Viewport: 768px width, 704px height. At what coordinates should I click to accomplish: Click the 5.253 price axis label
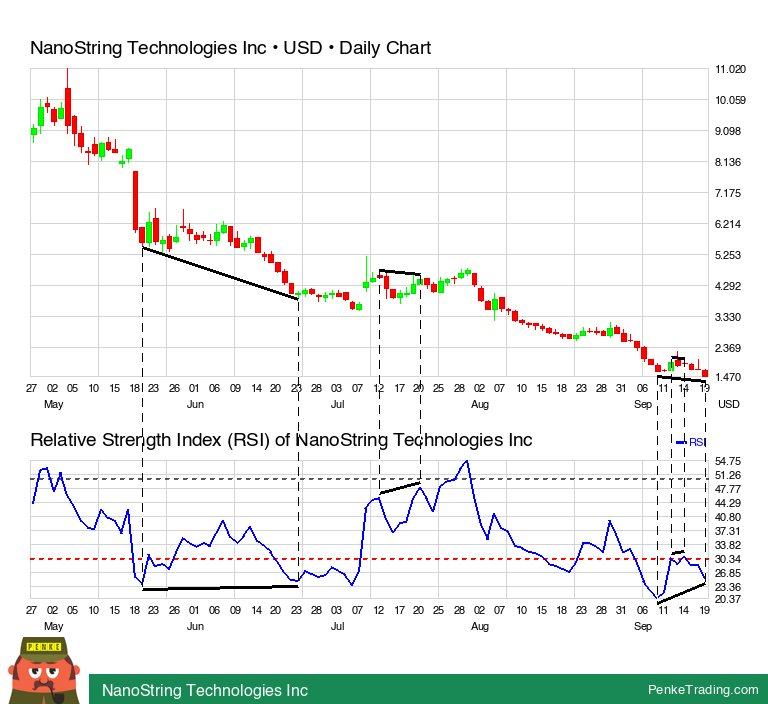click(728, 255)
